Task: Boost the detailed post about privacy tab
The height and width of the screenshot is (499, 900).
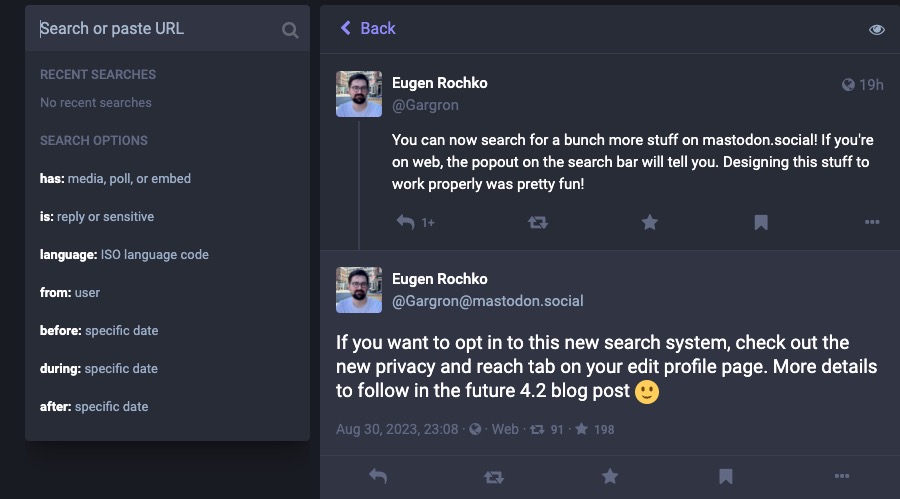Action: pos(494,477)
